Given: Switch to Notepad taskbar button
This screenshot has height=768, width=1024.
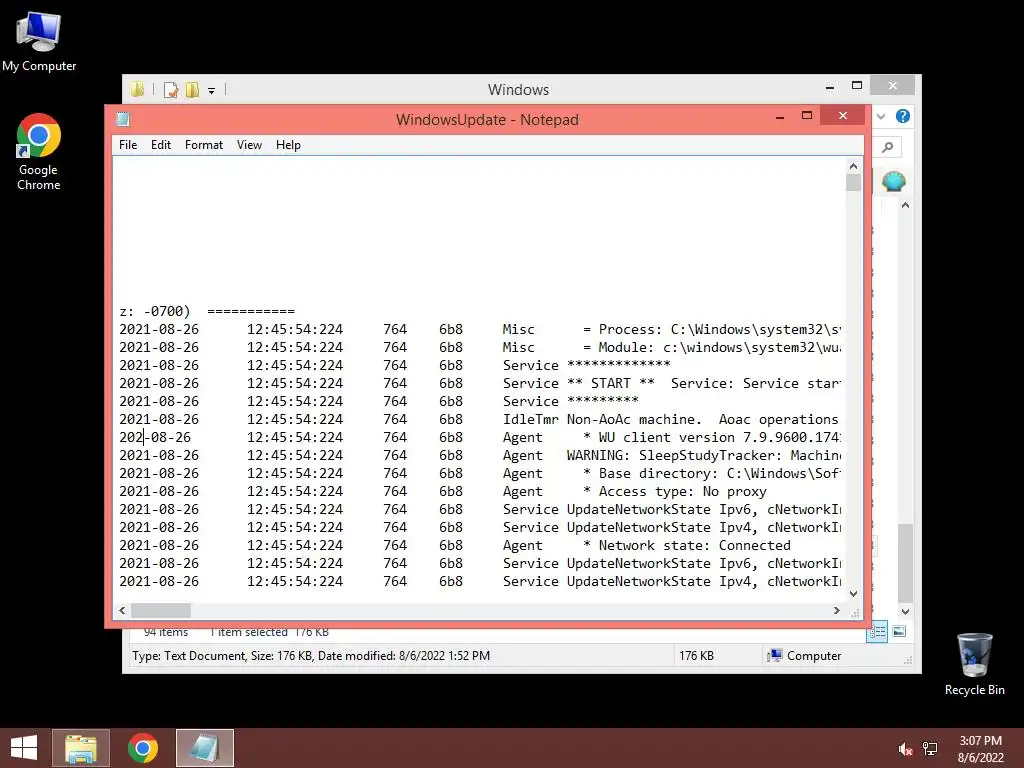Looking at the screenshot, I should (204, 748).
